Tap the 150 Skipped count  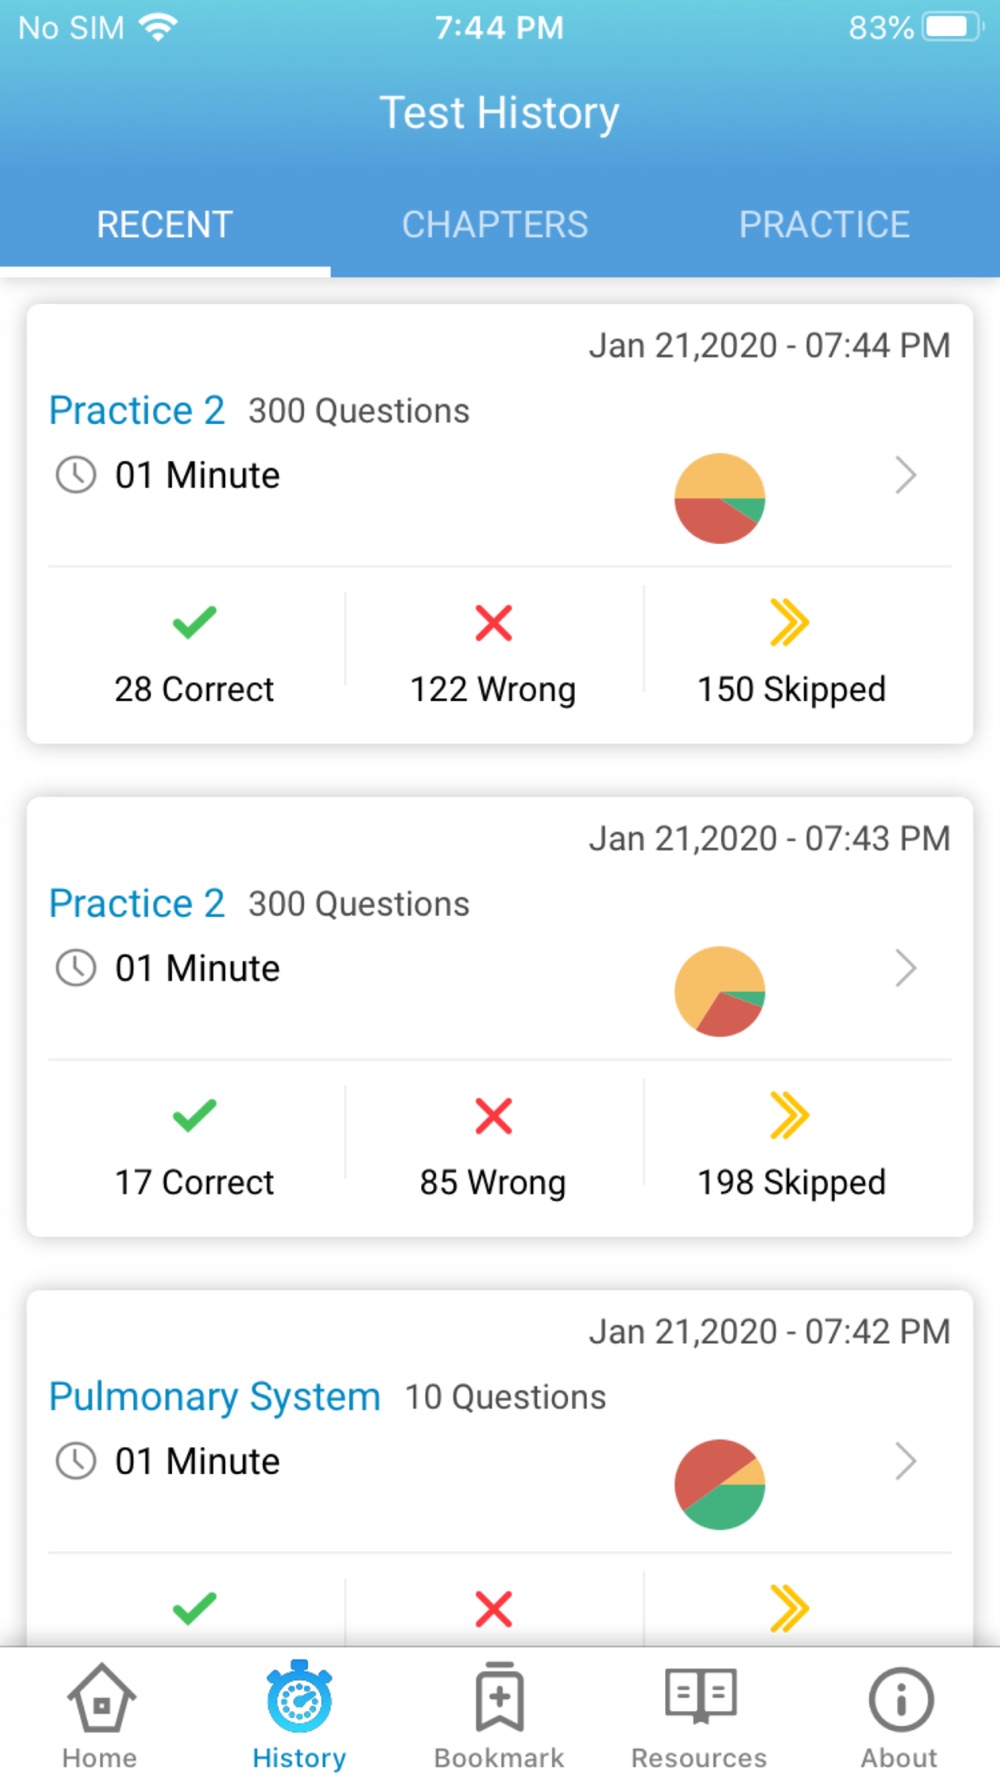[x=791, y=689]
